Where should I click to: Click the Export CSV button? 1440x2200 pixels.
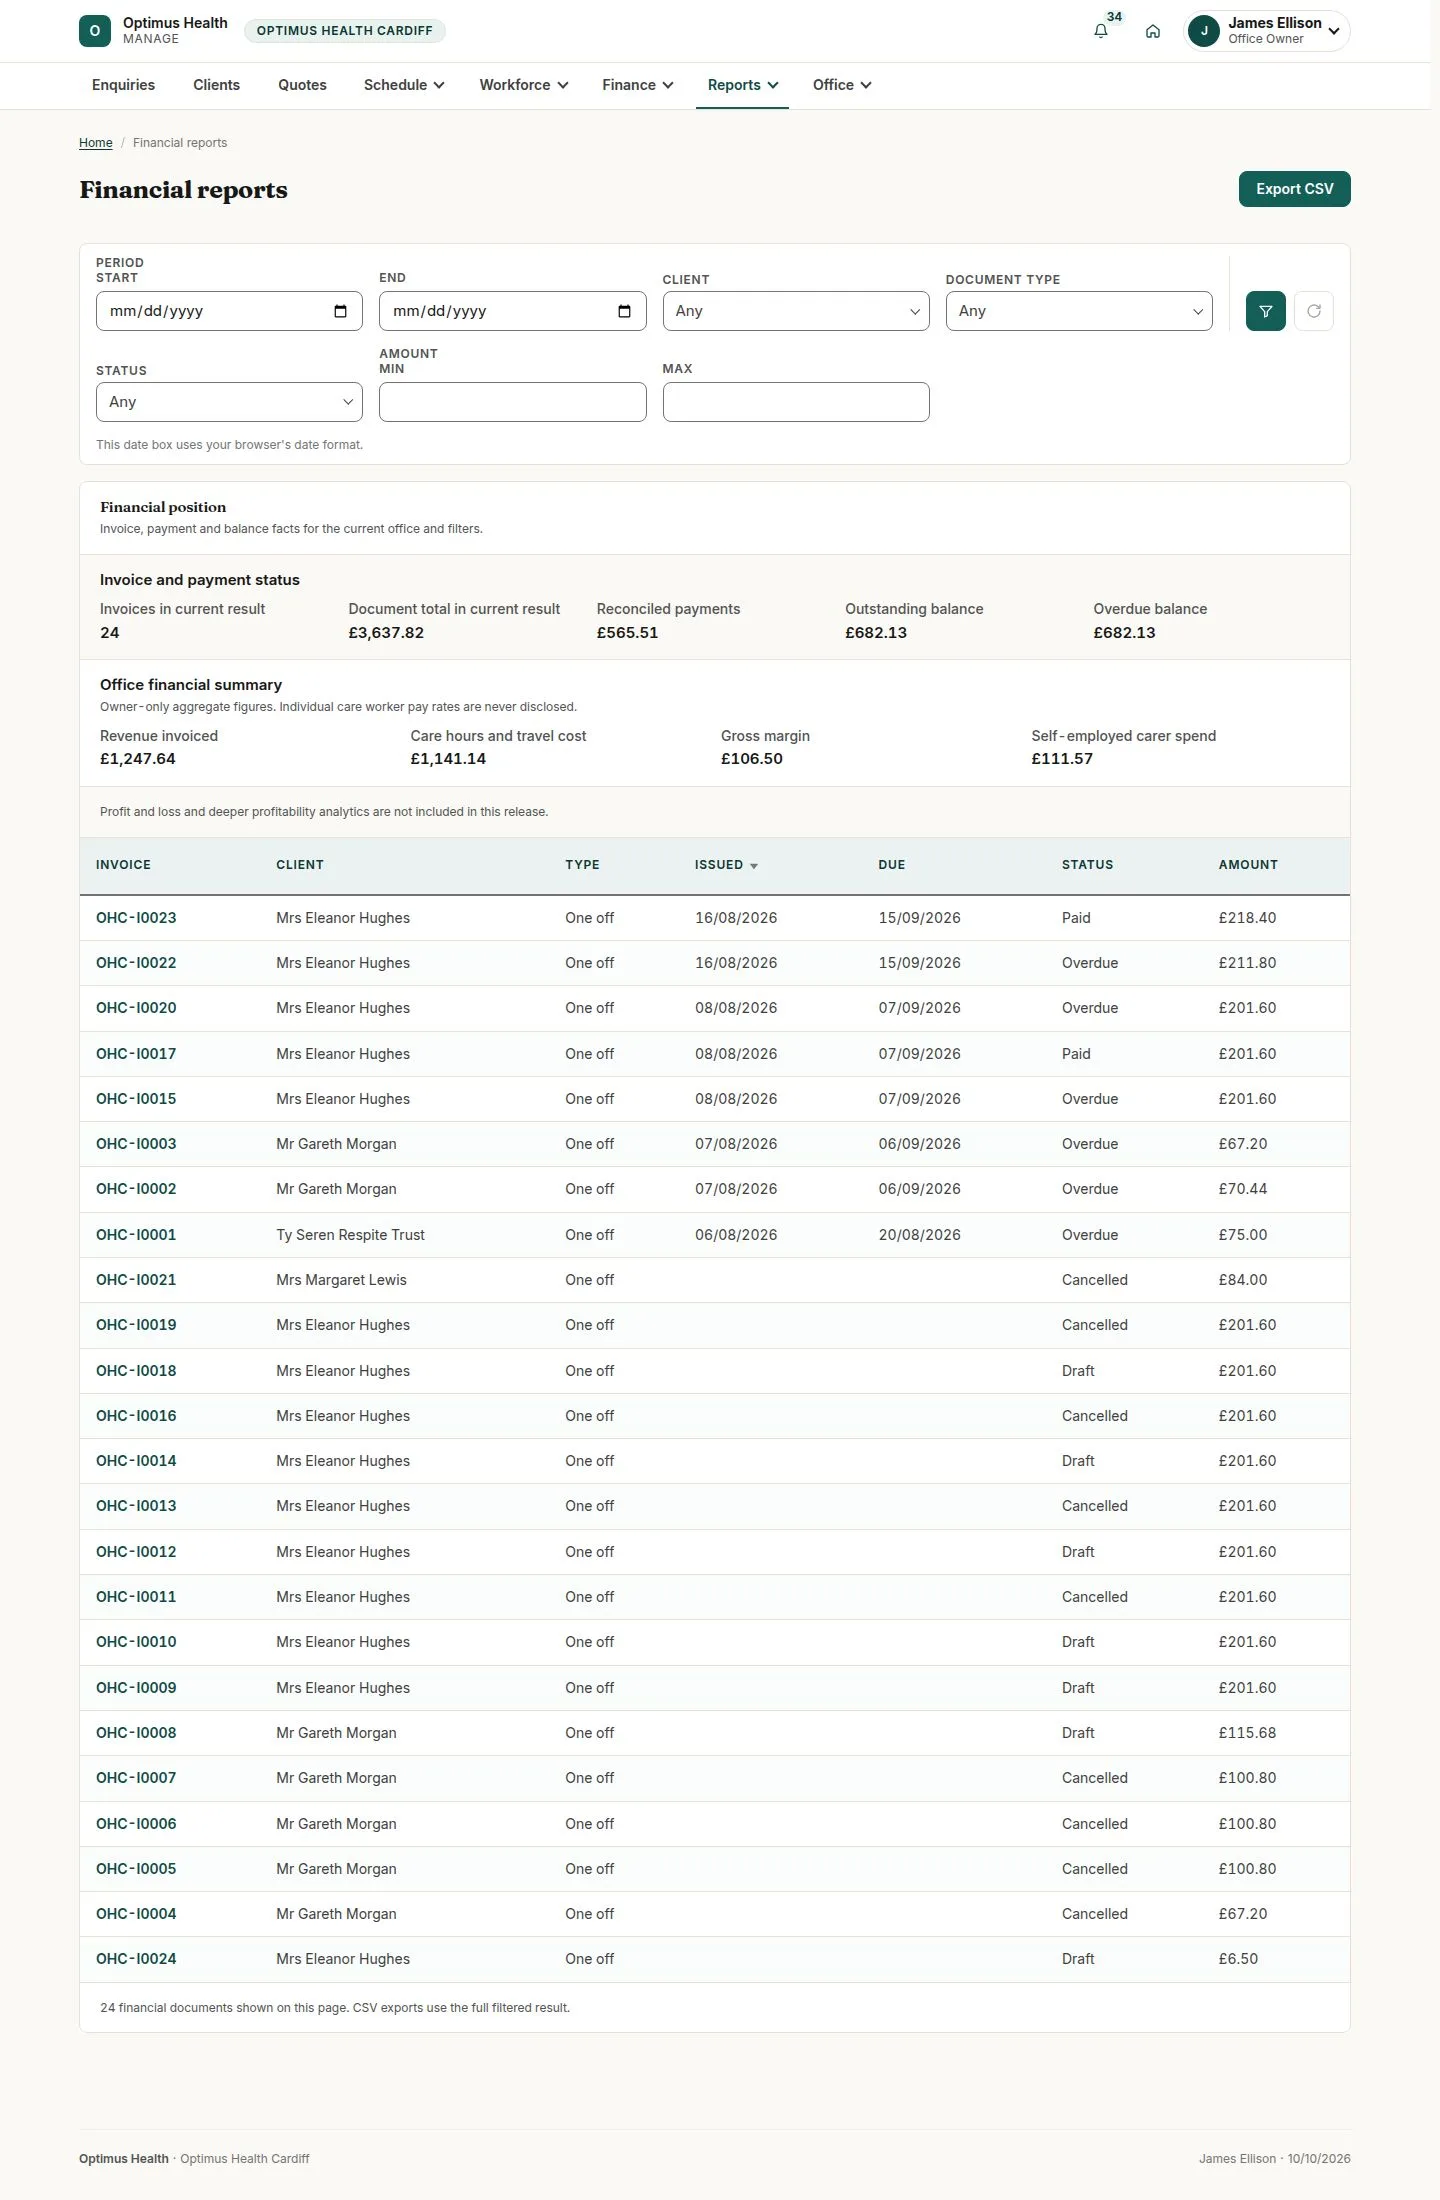tap(1294, 189)
